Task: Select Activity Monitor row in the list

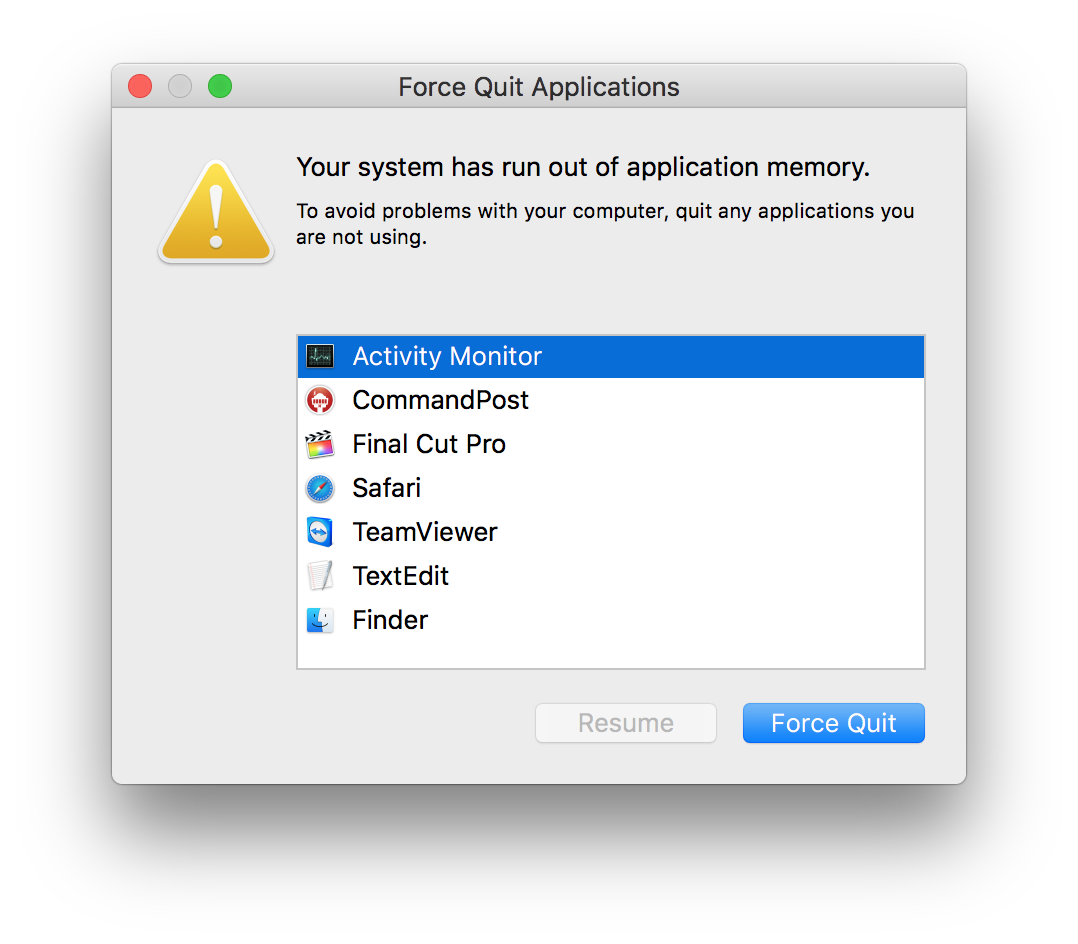Action: (610, 356)
